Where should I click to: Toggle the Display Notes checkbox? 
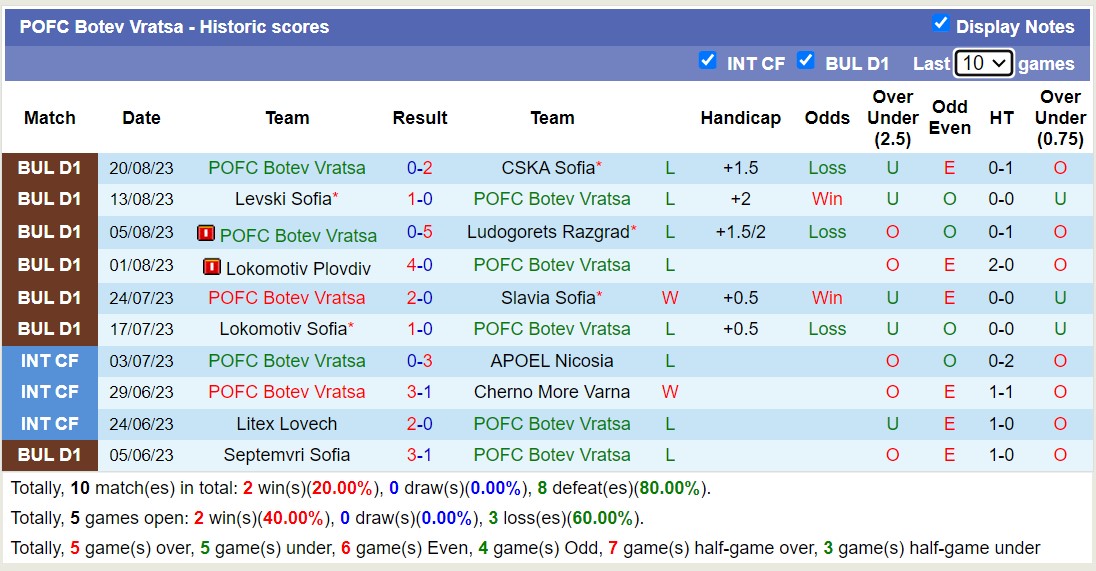point(940,24)
